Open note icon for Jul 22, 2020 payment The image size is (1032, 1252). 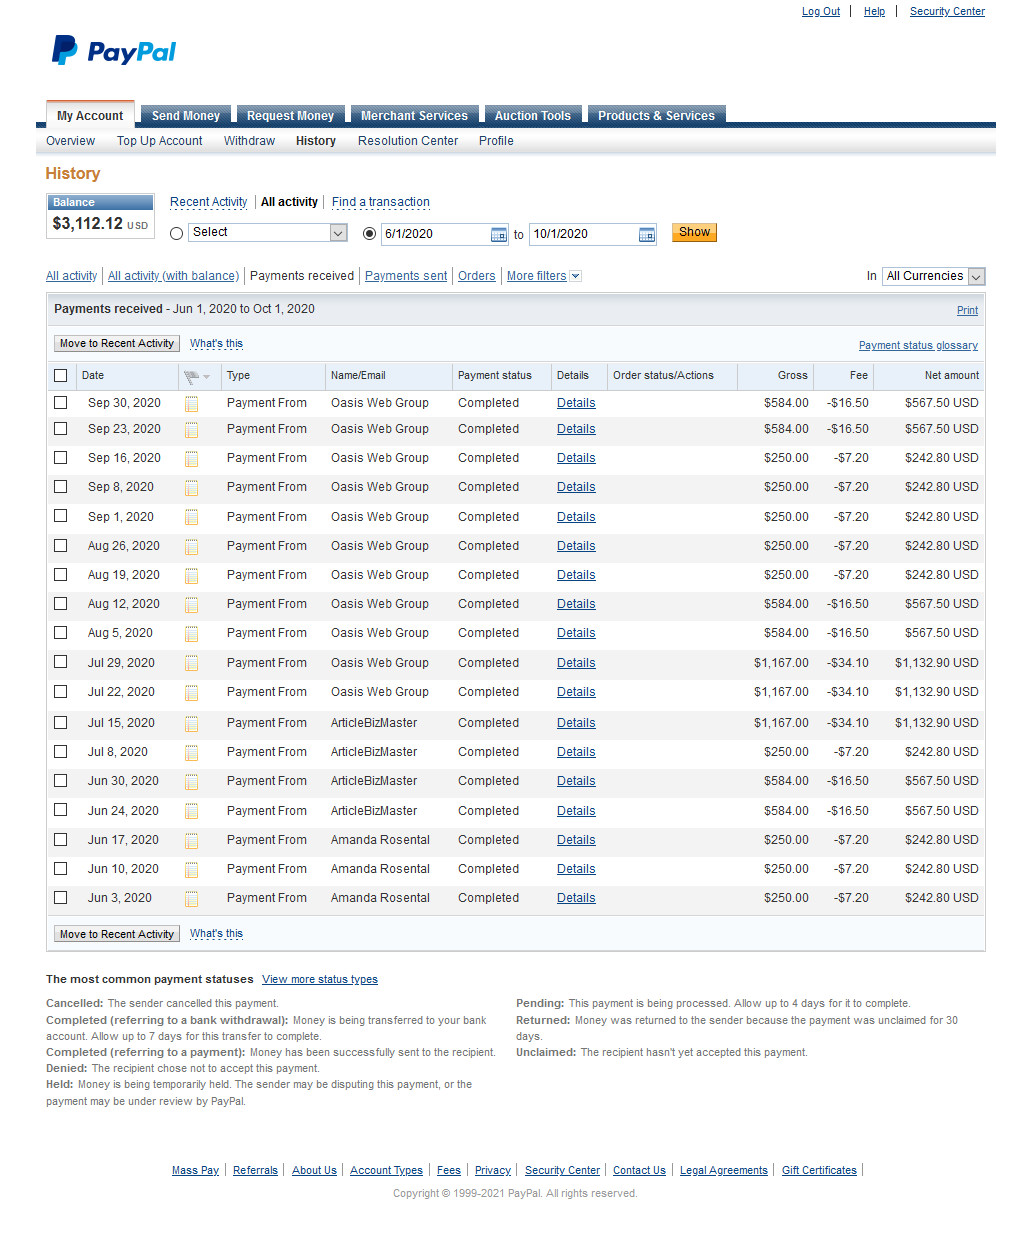coord(191,693)
